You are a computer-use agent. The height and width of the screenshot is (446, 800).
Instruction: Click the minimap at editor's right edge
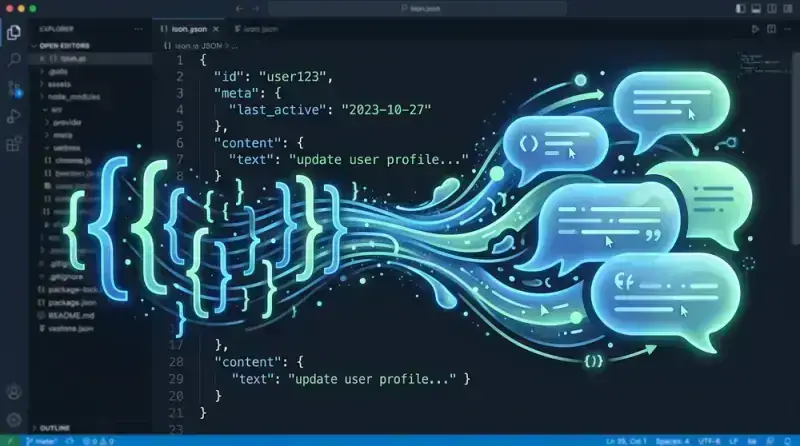pyautogui.click(x=764, y=64)
